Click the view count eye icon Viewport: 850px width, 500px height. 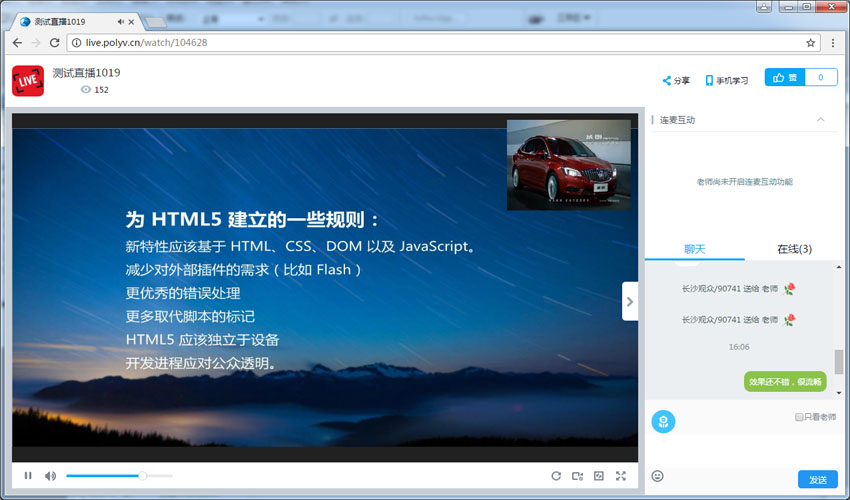[x=86, y=89]
